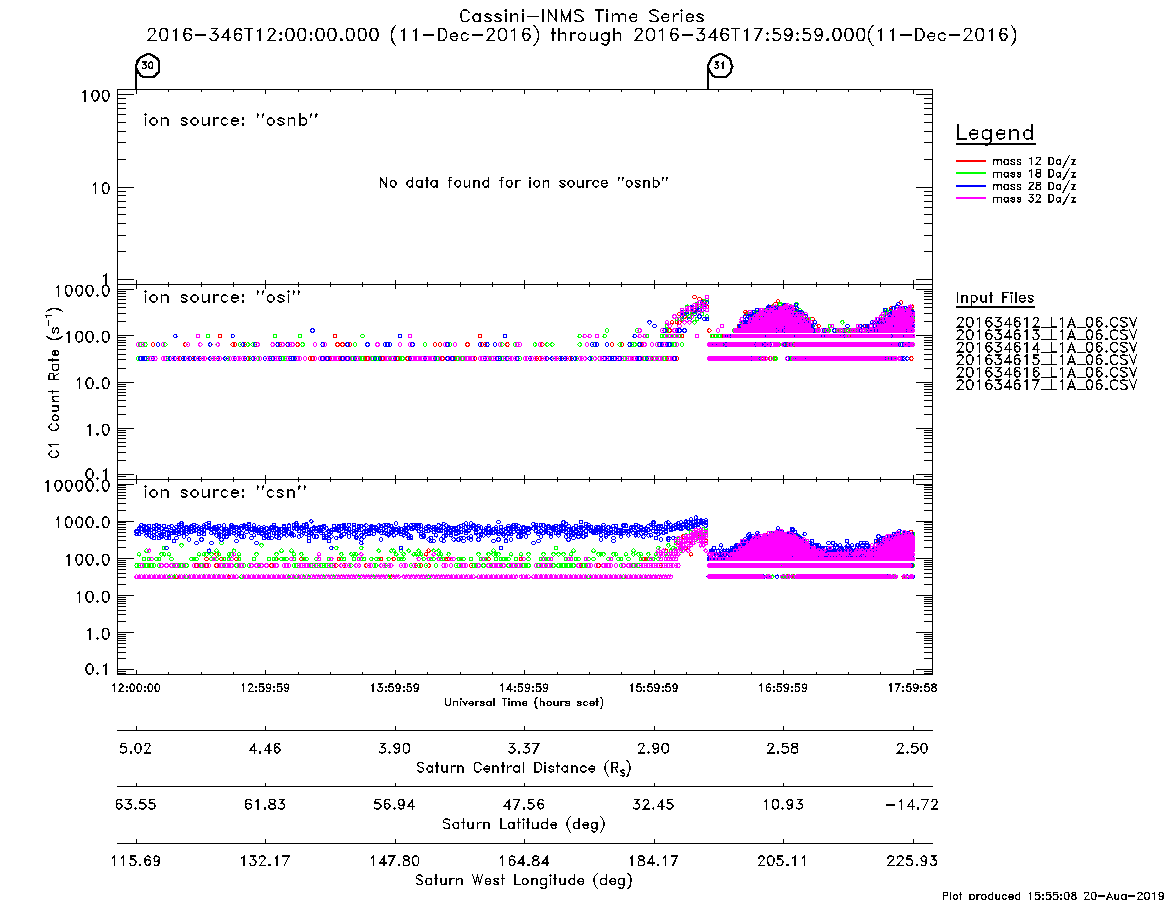Click the ion source "osi" panel label
Image resolution: width=1165 pixels, height=900 pixels.
click(222, 297)
